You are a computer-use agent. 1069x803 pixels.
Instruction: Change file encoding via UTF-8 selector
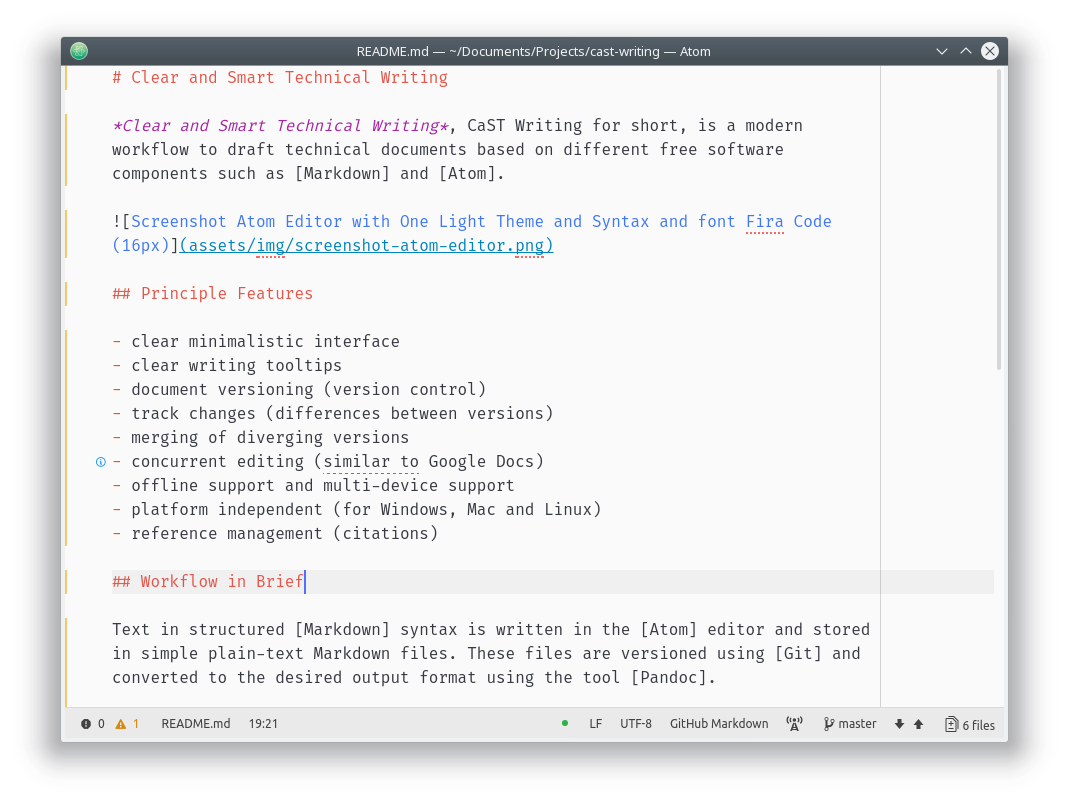click(635, 724)
